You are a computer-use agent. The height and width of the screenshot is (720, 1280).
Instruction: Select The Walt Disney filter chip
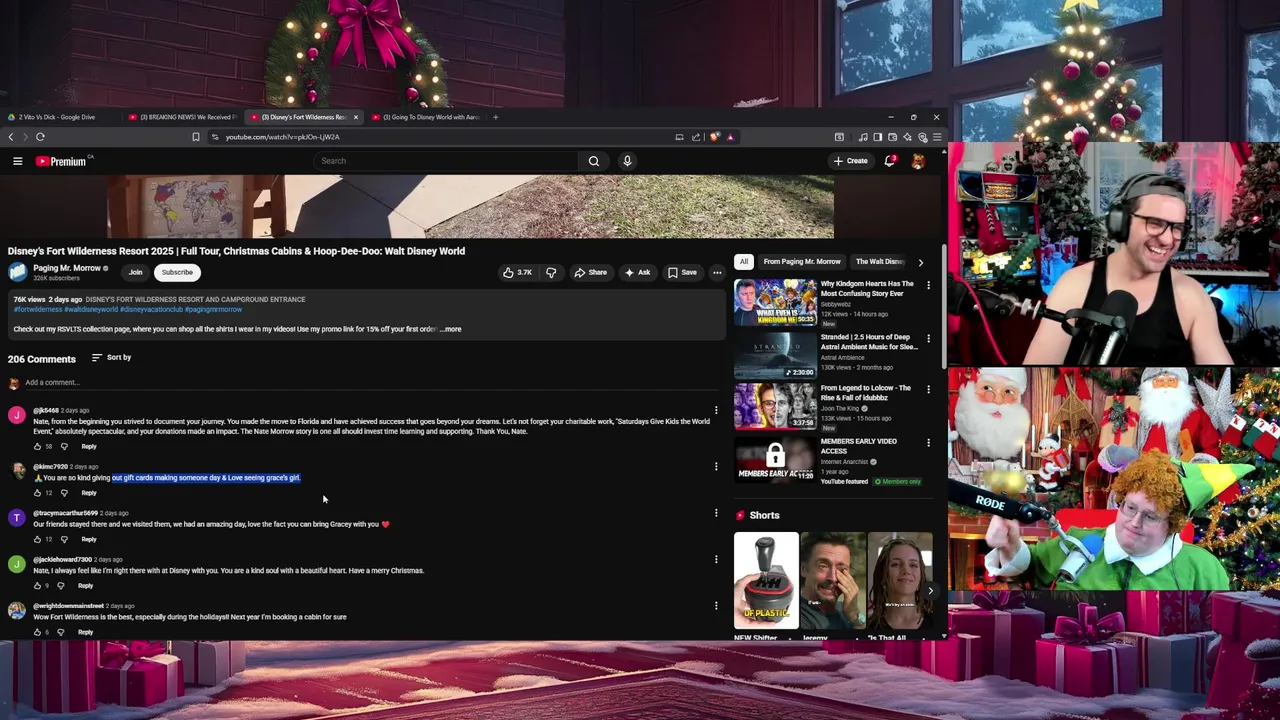click(x=880, y=262)
